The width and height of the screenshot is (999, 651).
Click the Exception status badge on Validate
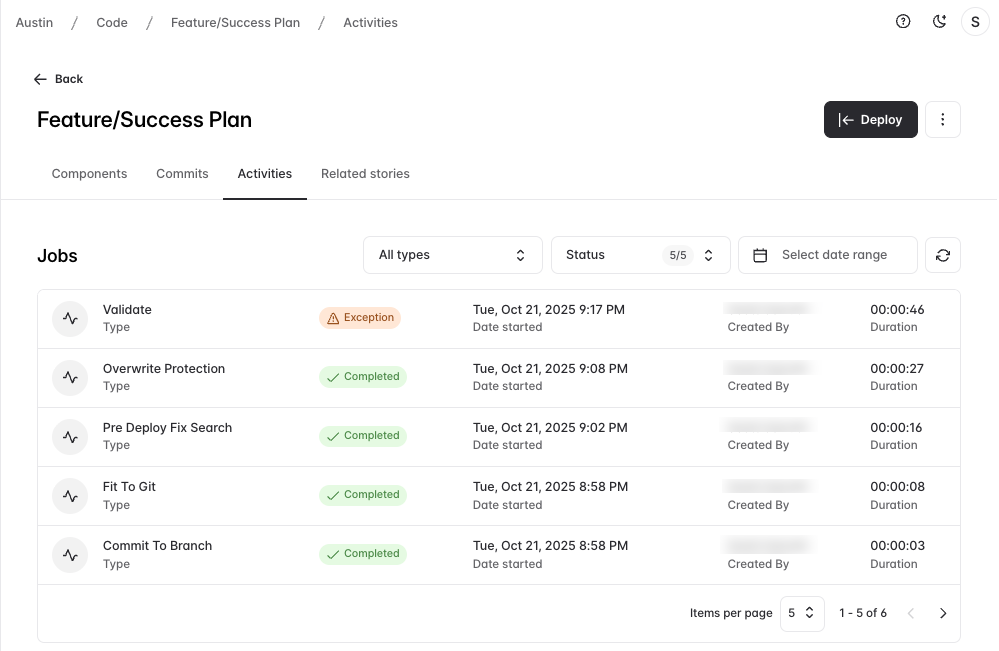tap(360, 318)
